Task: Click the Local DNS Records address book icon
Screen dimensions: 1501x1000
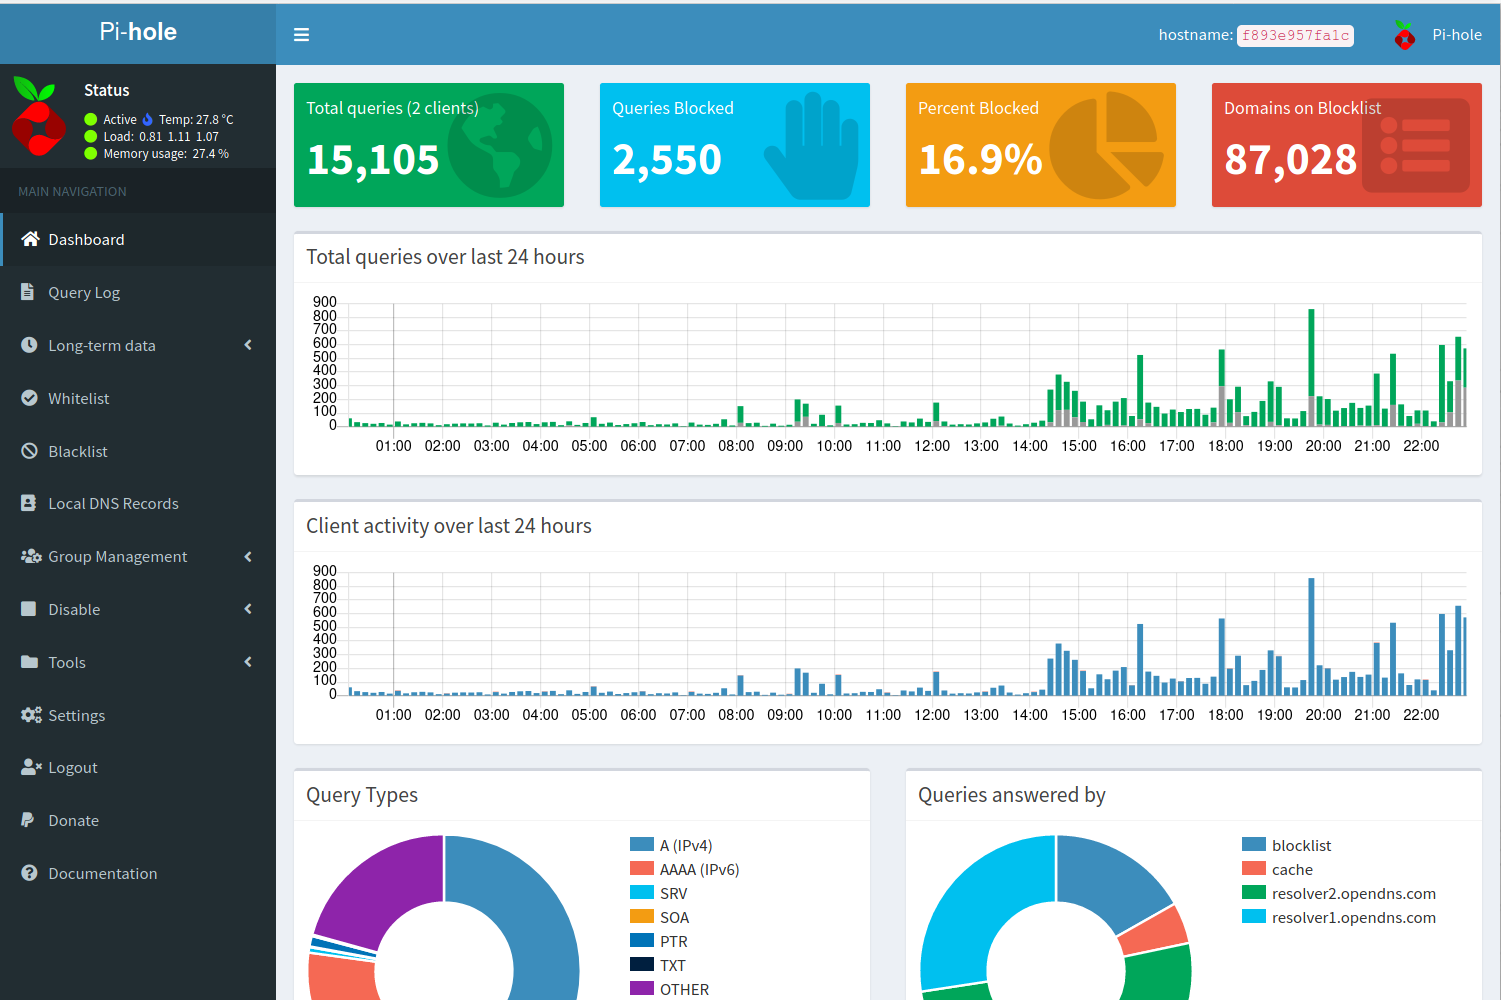Action: coord(29,503)
